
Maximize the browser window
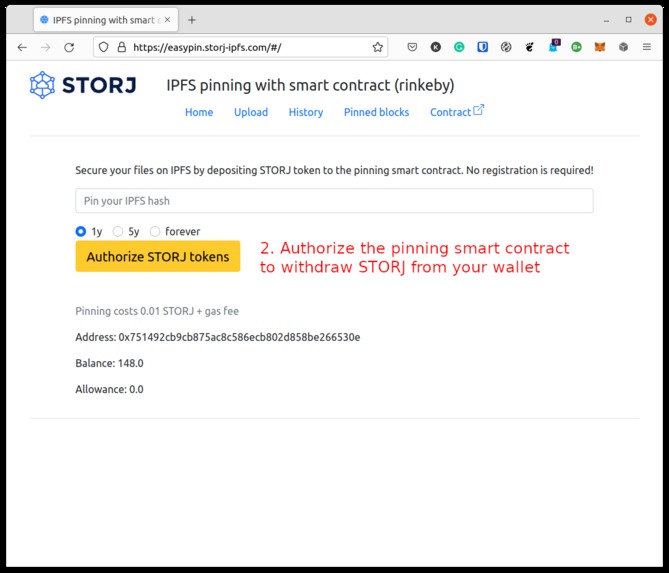click(628, 20)
